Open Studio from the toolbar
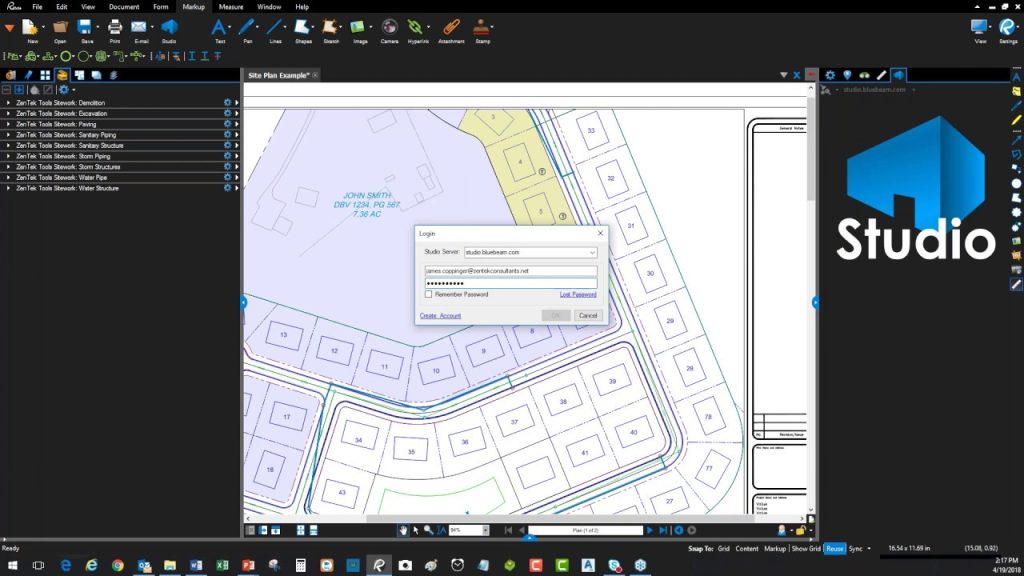This screenshot has width=1024, height=576. (169, 30)
